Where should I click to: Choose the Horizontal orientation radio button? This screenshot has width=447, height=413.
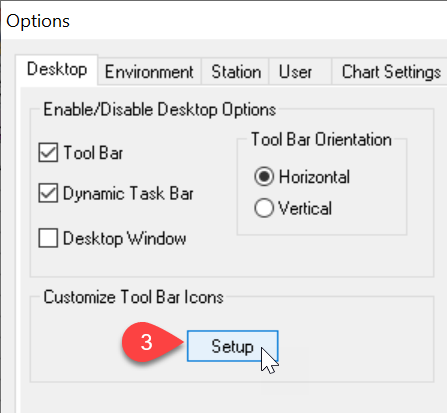click(264, 176)
